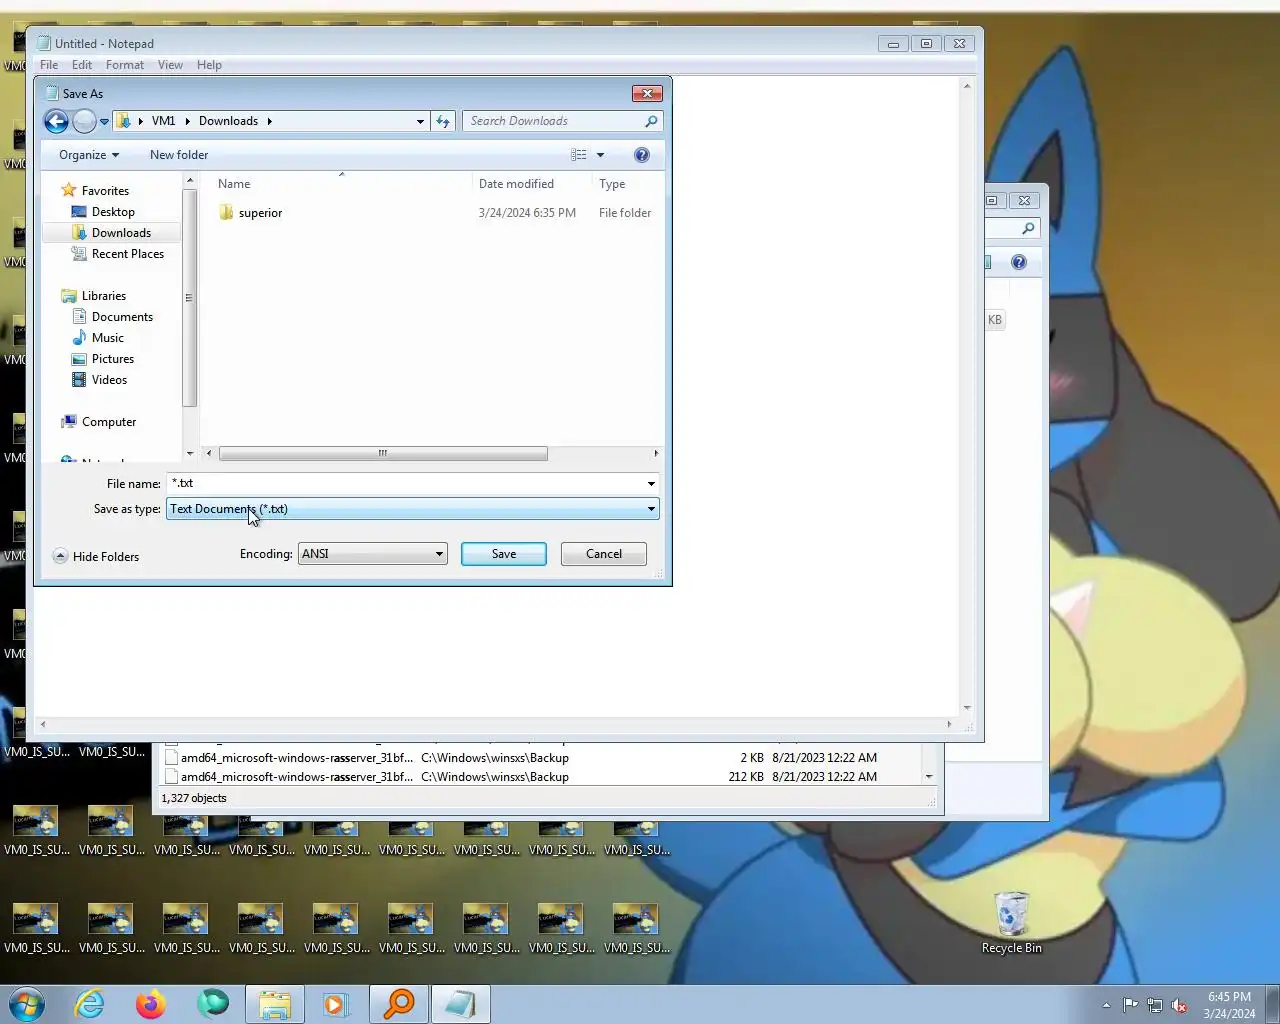Click the folder icon in the address bar
This screenshot has width=1280, height=1024.
tap(123, 121)
